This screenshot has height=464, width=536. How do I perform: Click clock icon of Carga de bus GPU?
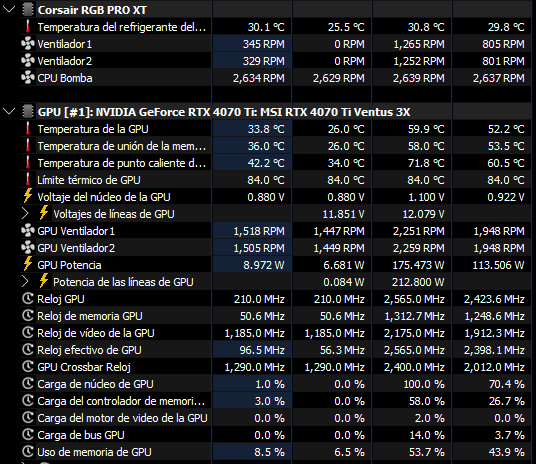(x=28, y=435)
